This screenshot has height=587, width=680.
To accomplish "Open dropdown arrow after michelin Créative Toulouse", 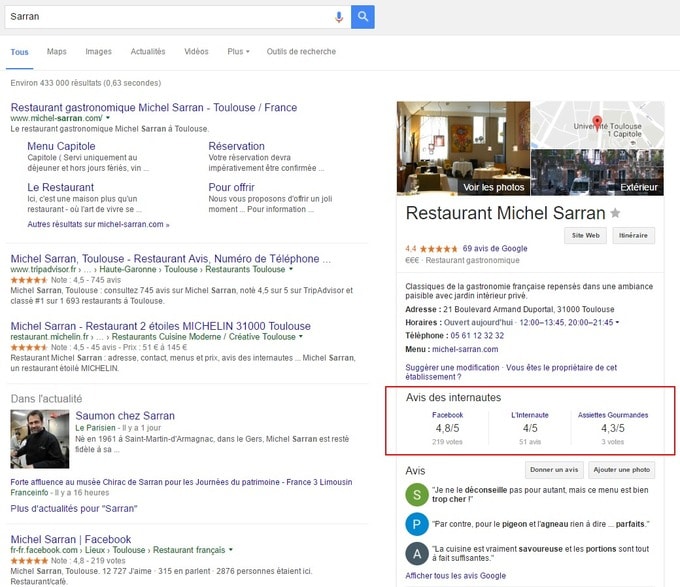I will click(301, 337).
